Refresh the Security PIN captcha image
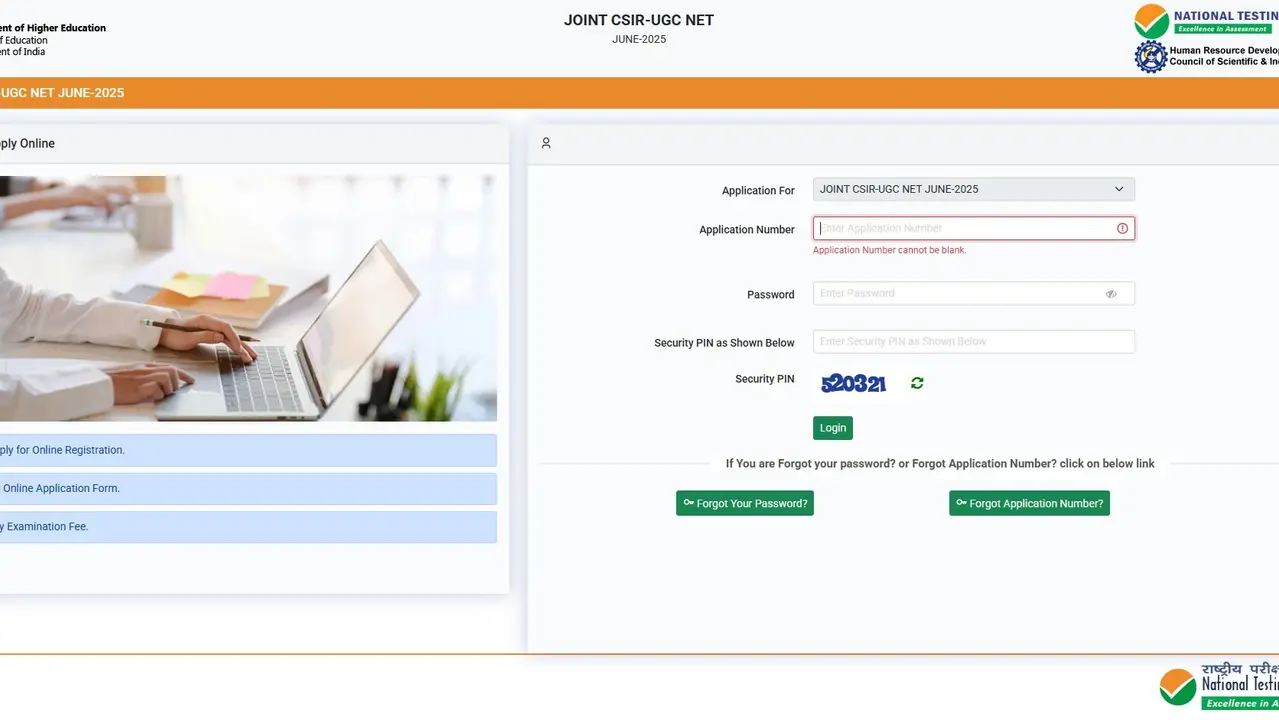The image size is (1279, 720). click(916, 382)
